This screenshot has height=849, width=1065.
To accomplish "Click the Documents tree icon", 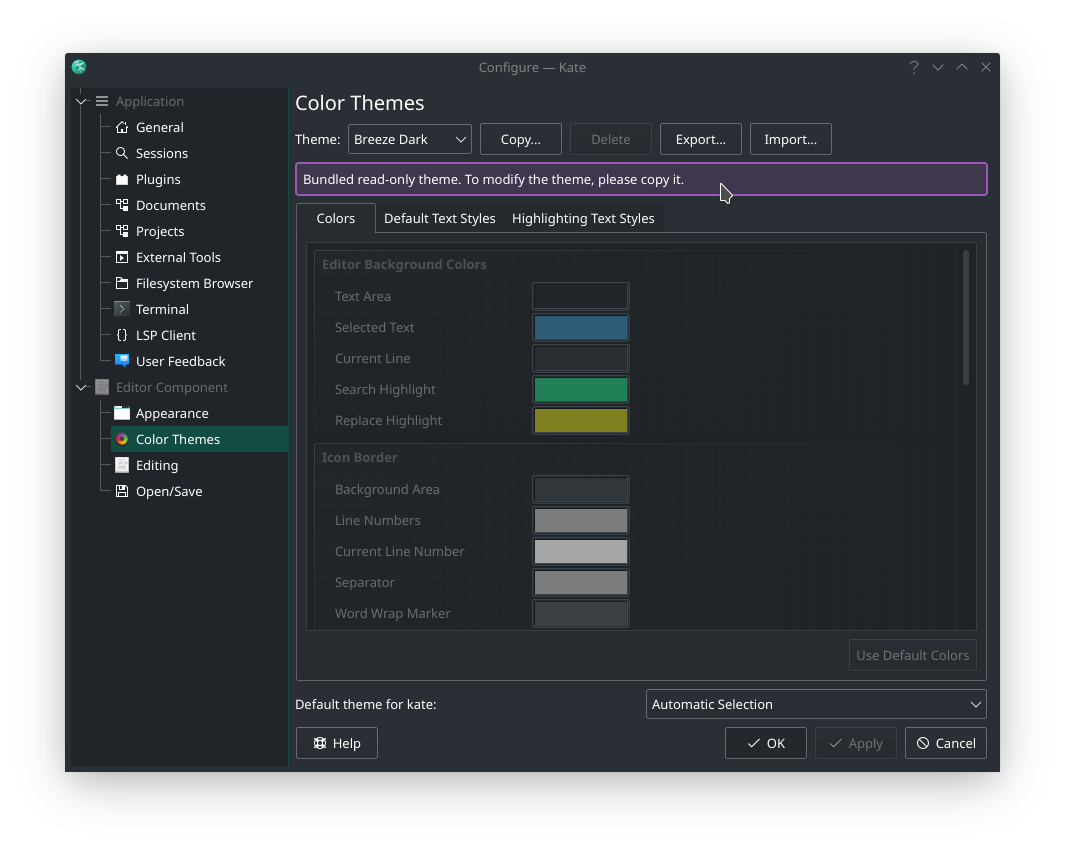I will pyautogui.click(x=122, y=205).
